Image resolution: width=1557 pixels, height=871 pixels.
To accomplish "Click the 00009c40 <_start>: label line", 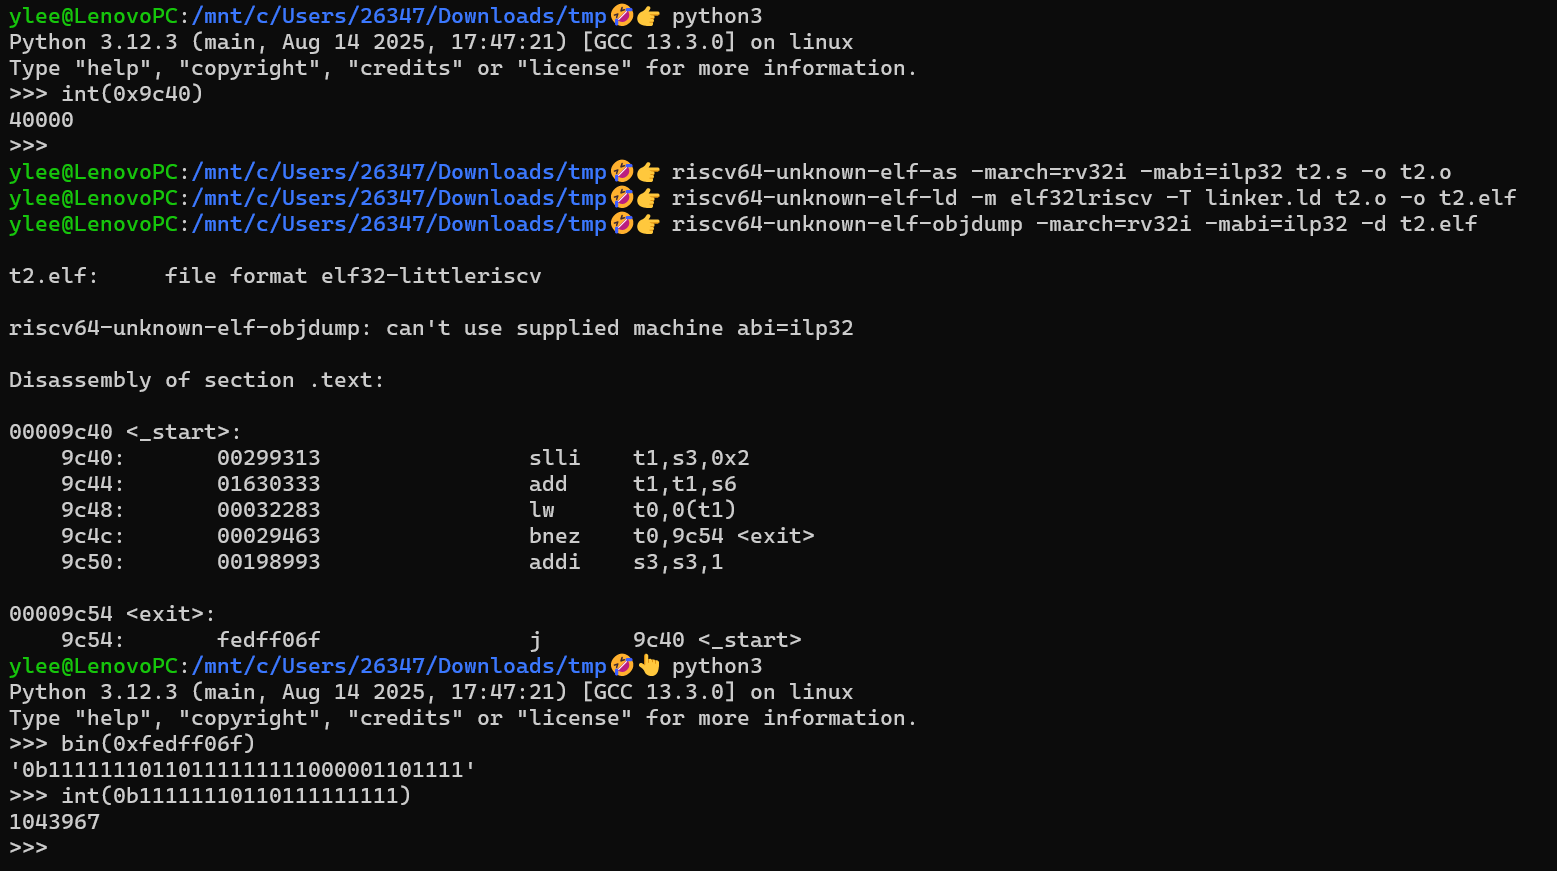I will point(125,432).
